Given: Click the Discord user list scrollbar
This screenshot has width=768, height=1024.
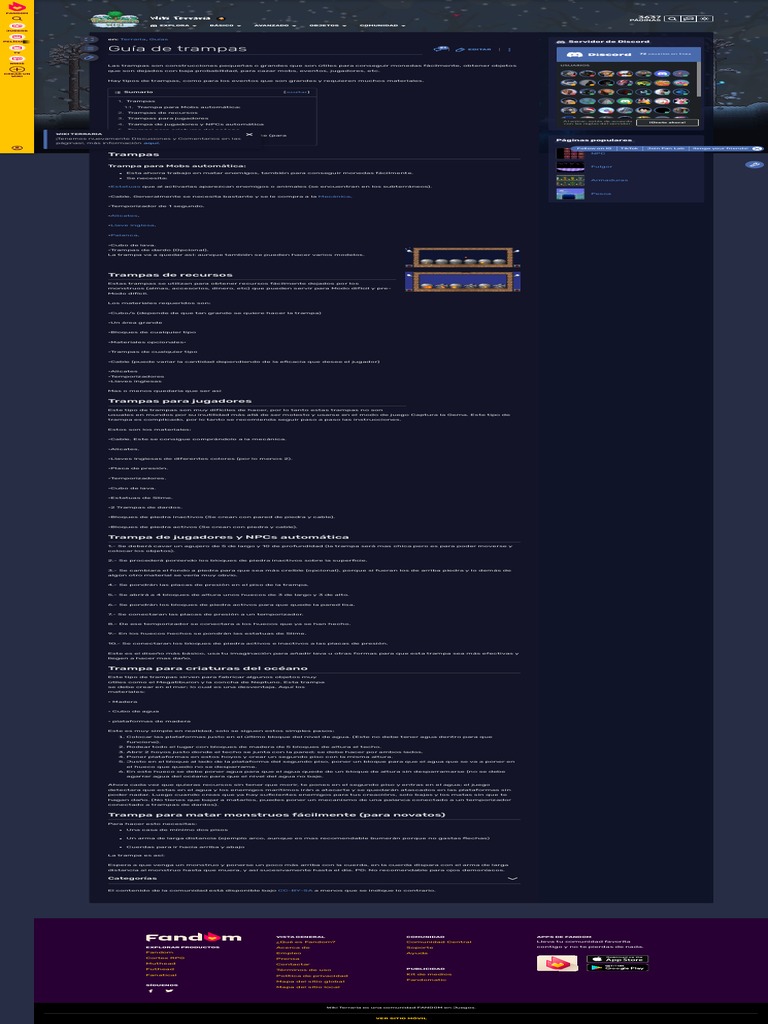Looking at the screenshot, I should coord(699,79).
